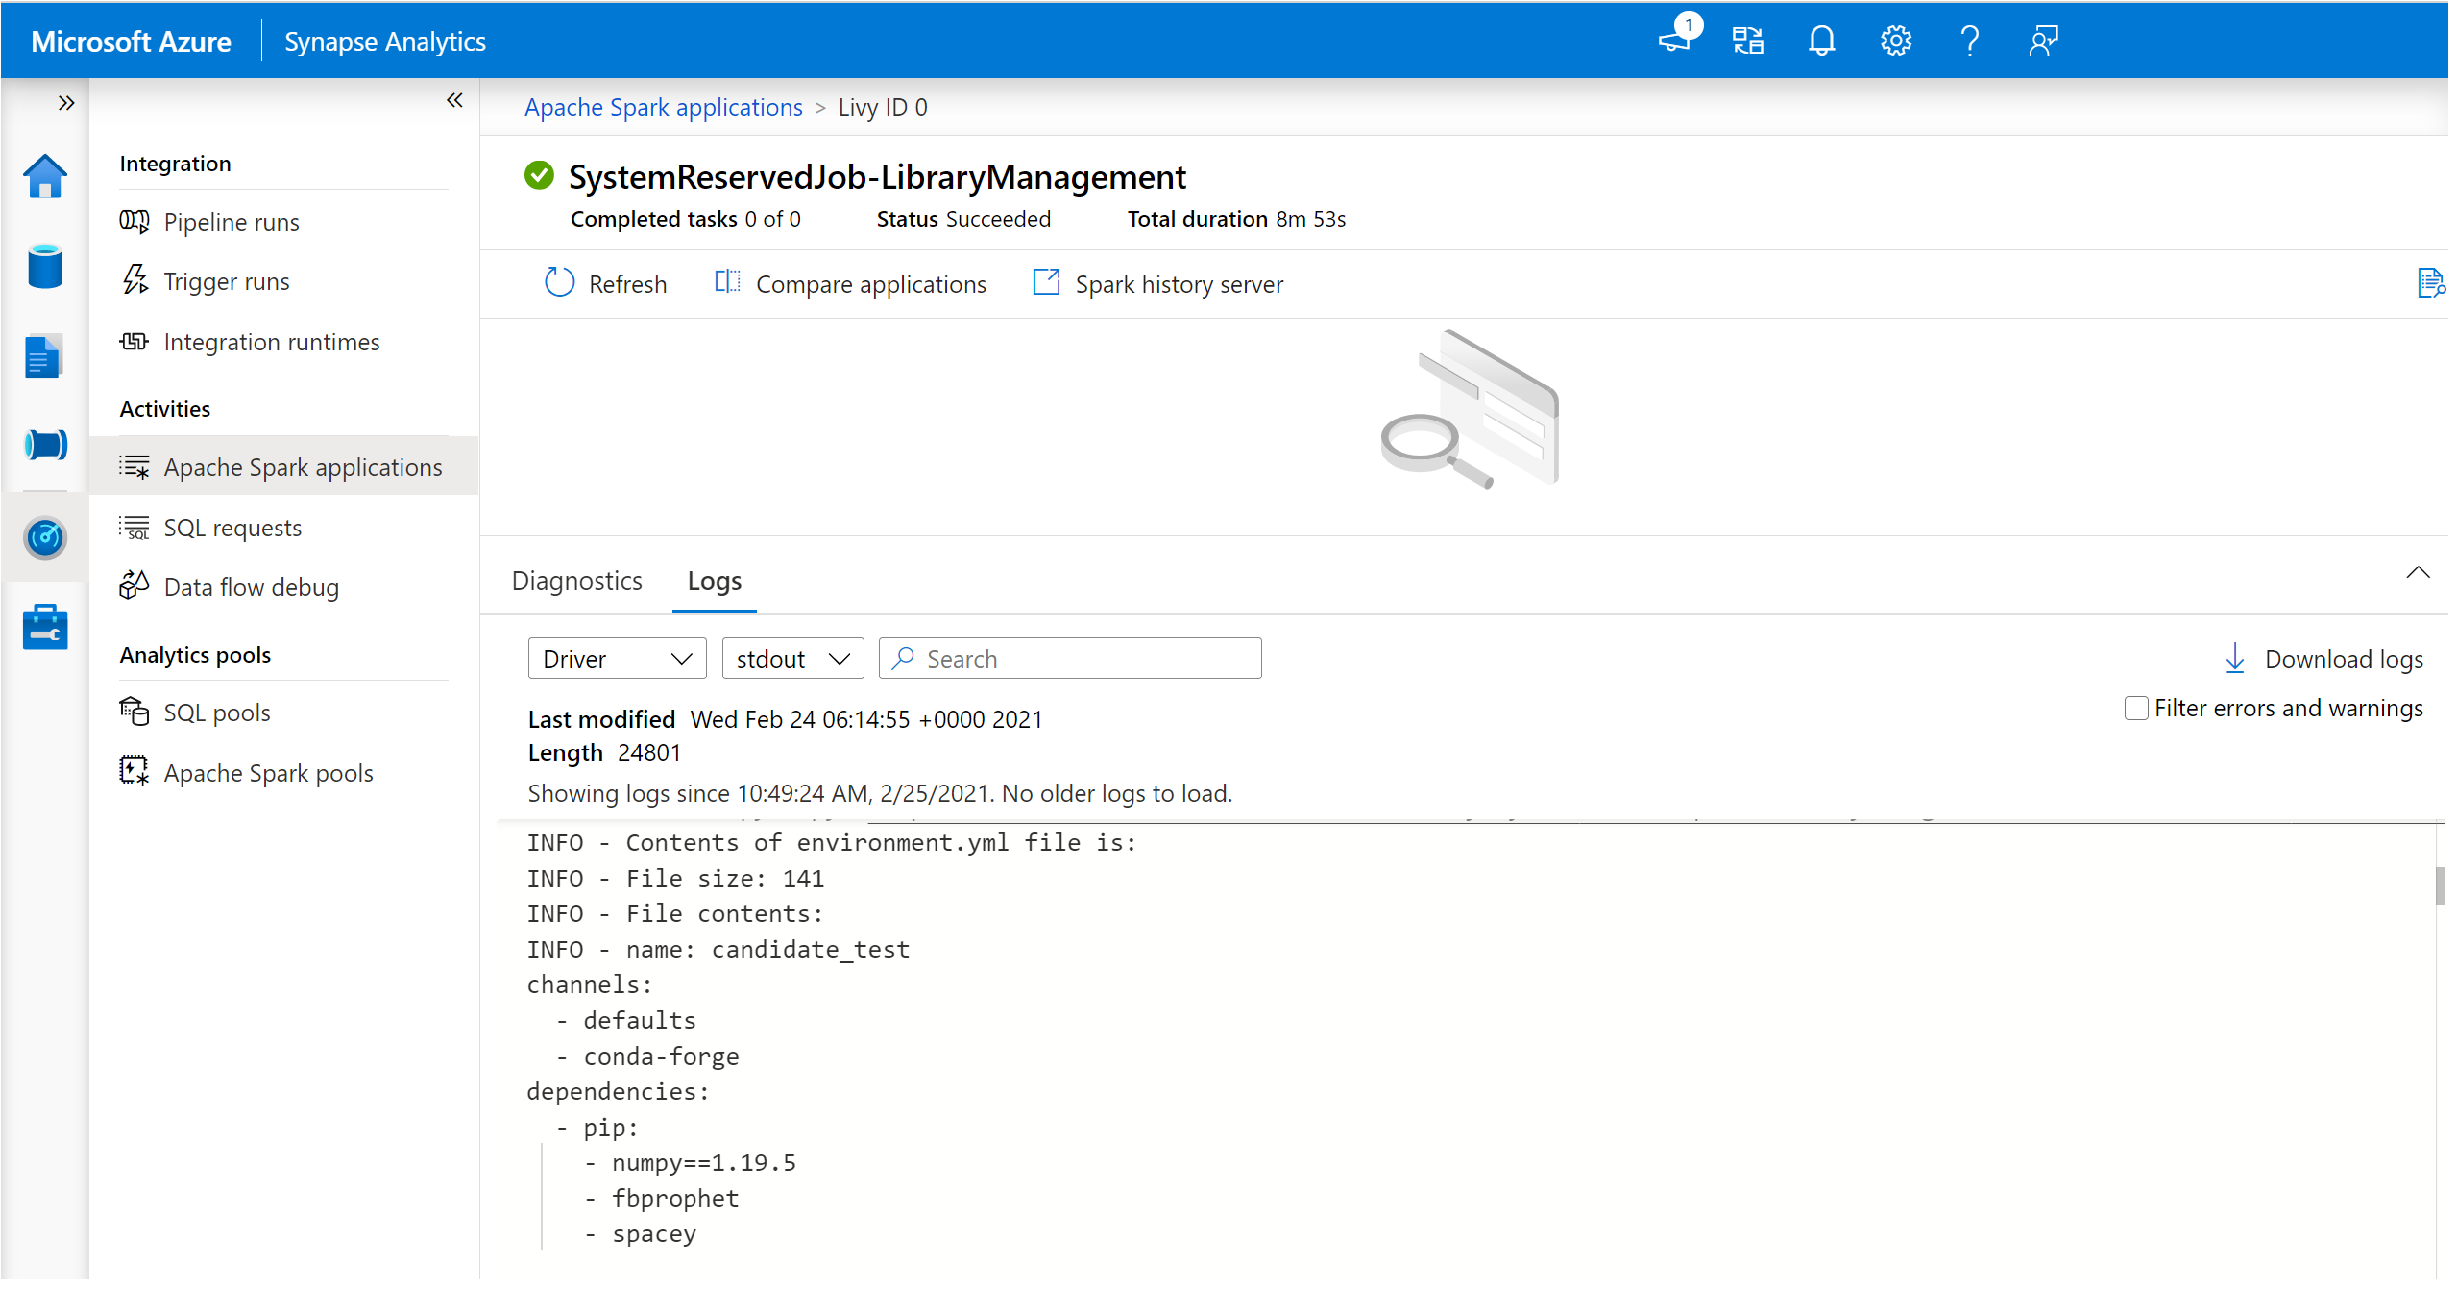Click the Apache Spark pools icon
This screenshot has height=1312, width=2448.
pos(134,773)
